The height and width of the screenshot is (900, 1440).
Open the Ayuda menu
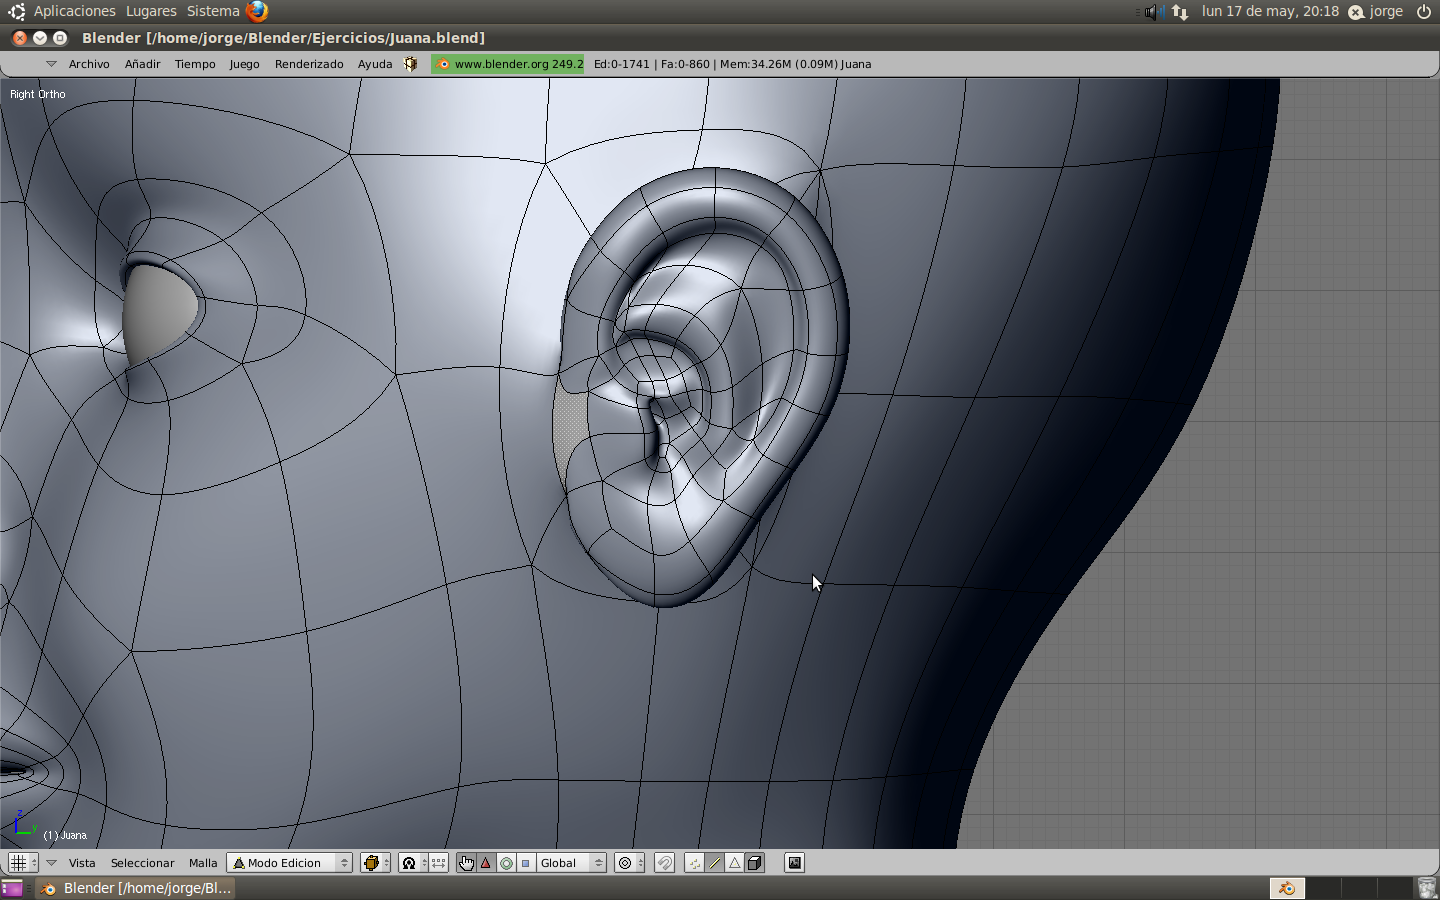pos(375,64)
